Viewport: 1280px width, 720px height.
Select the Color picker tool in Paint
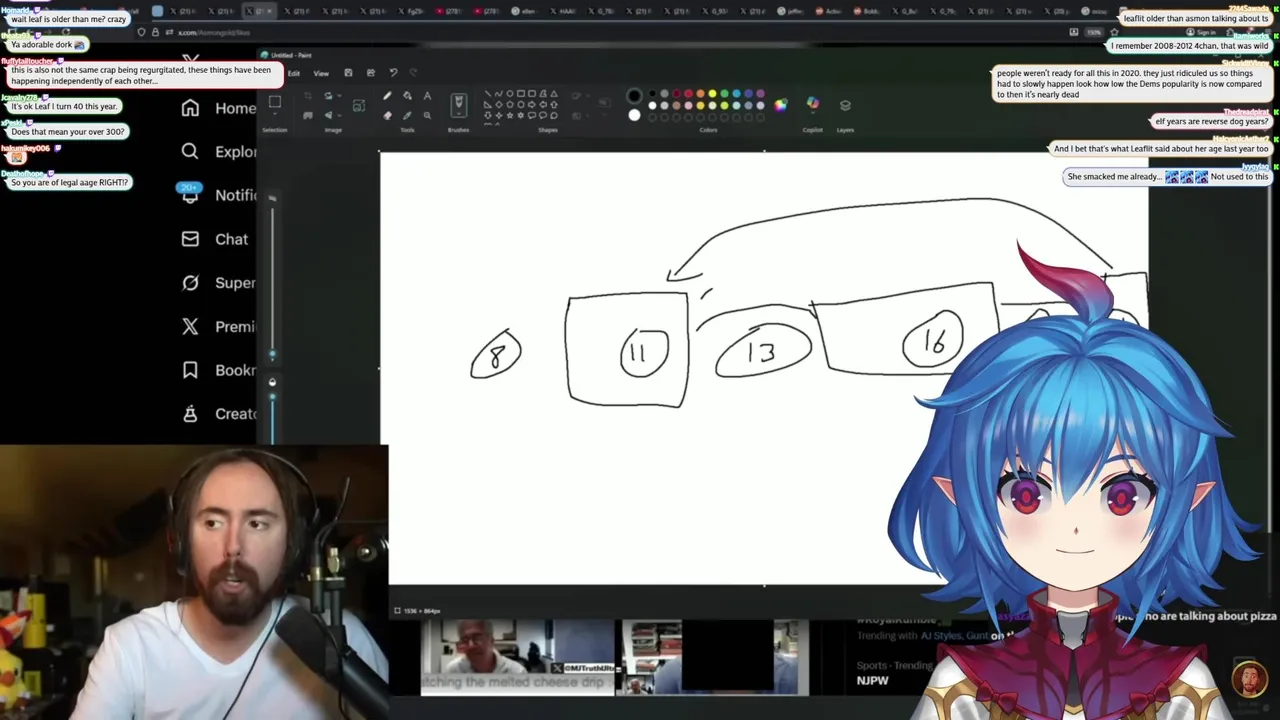click(x=407, y=115)
